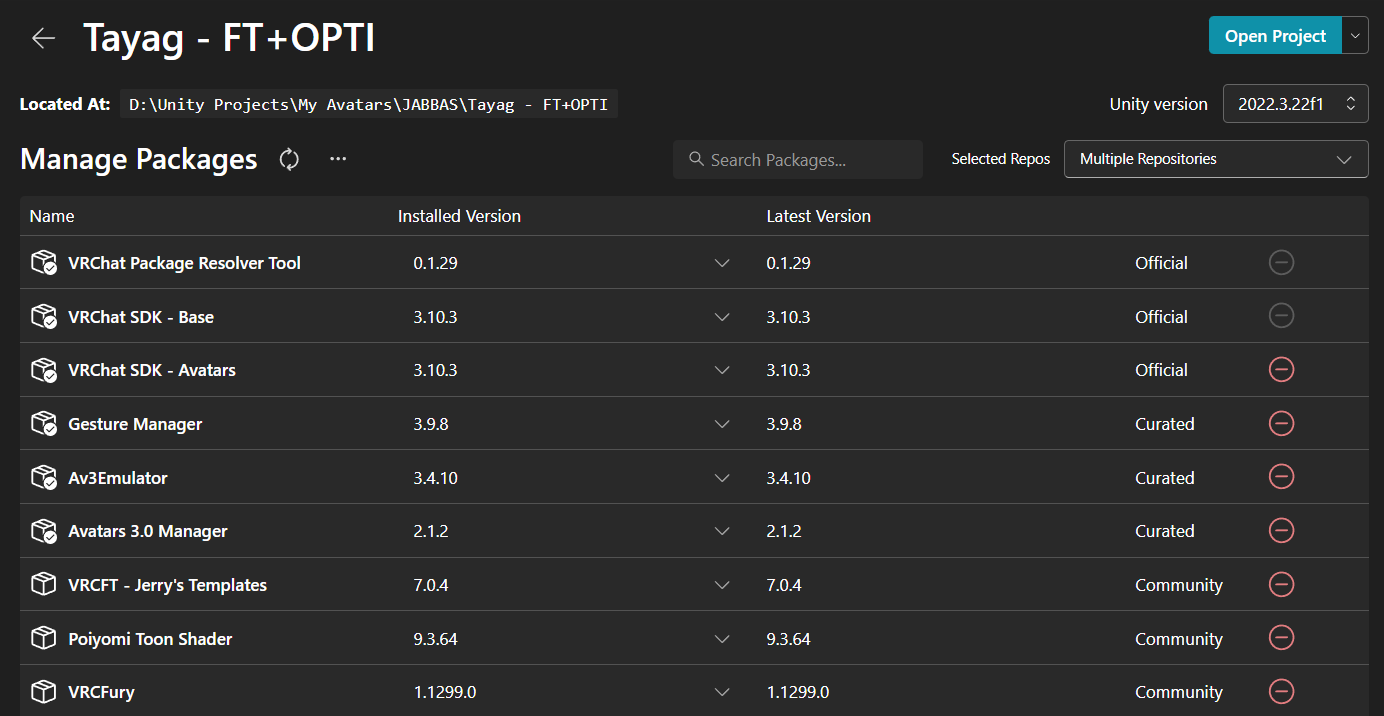
Task: Remove the Gesture Manager package
Action: coord(1281,424)
